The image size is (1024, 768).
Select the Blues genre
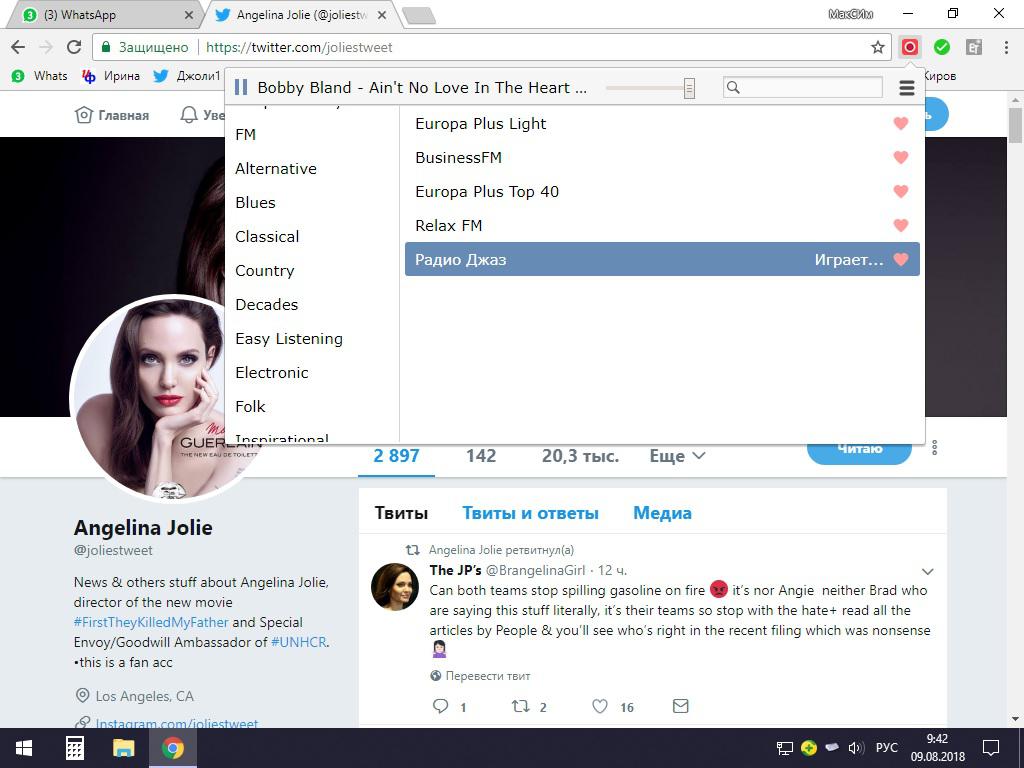(255, 202)
